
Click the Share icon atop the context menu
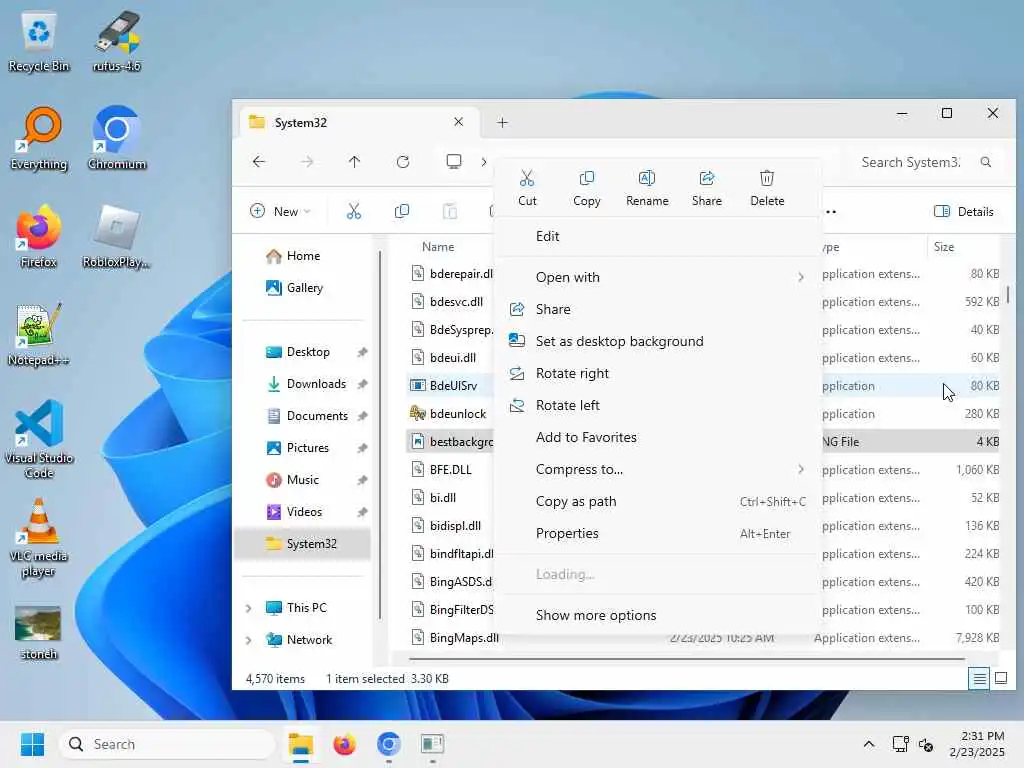(x=707, y=188)
